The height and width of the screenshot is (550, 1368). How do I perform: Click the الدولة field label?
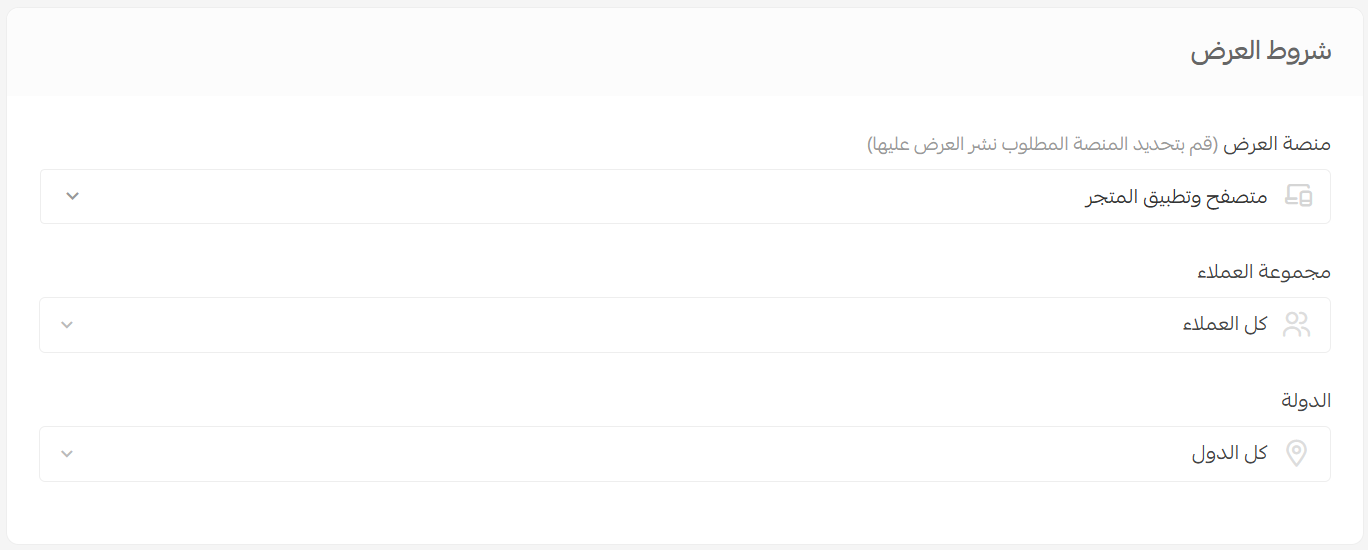1306,401
